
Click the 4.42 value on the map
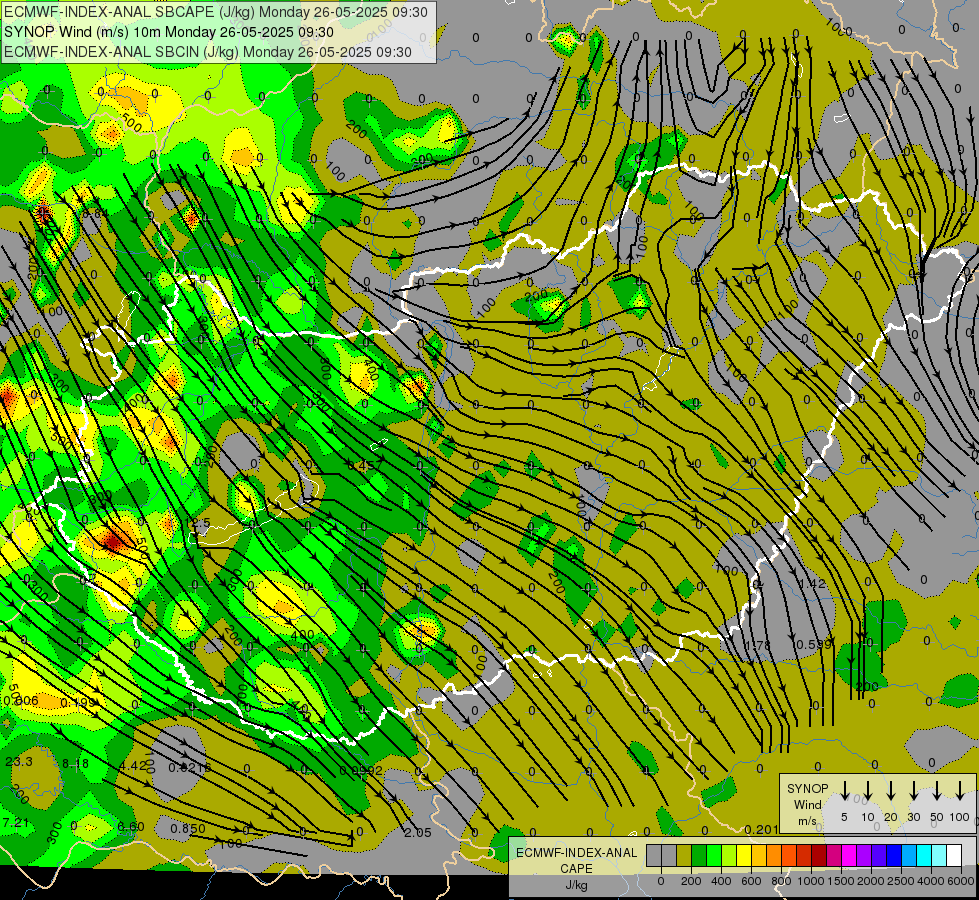tap(132, 765)
